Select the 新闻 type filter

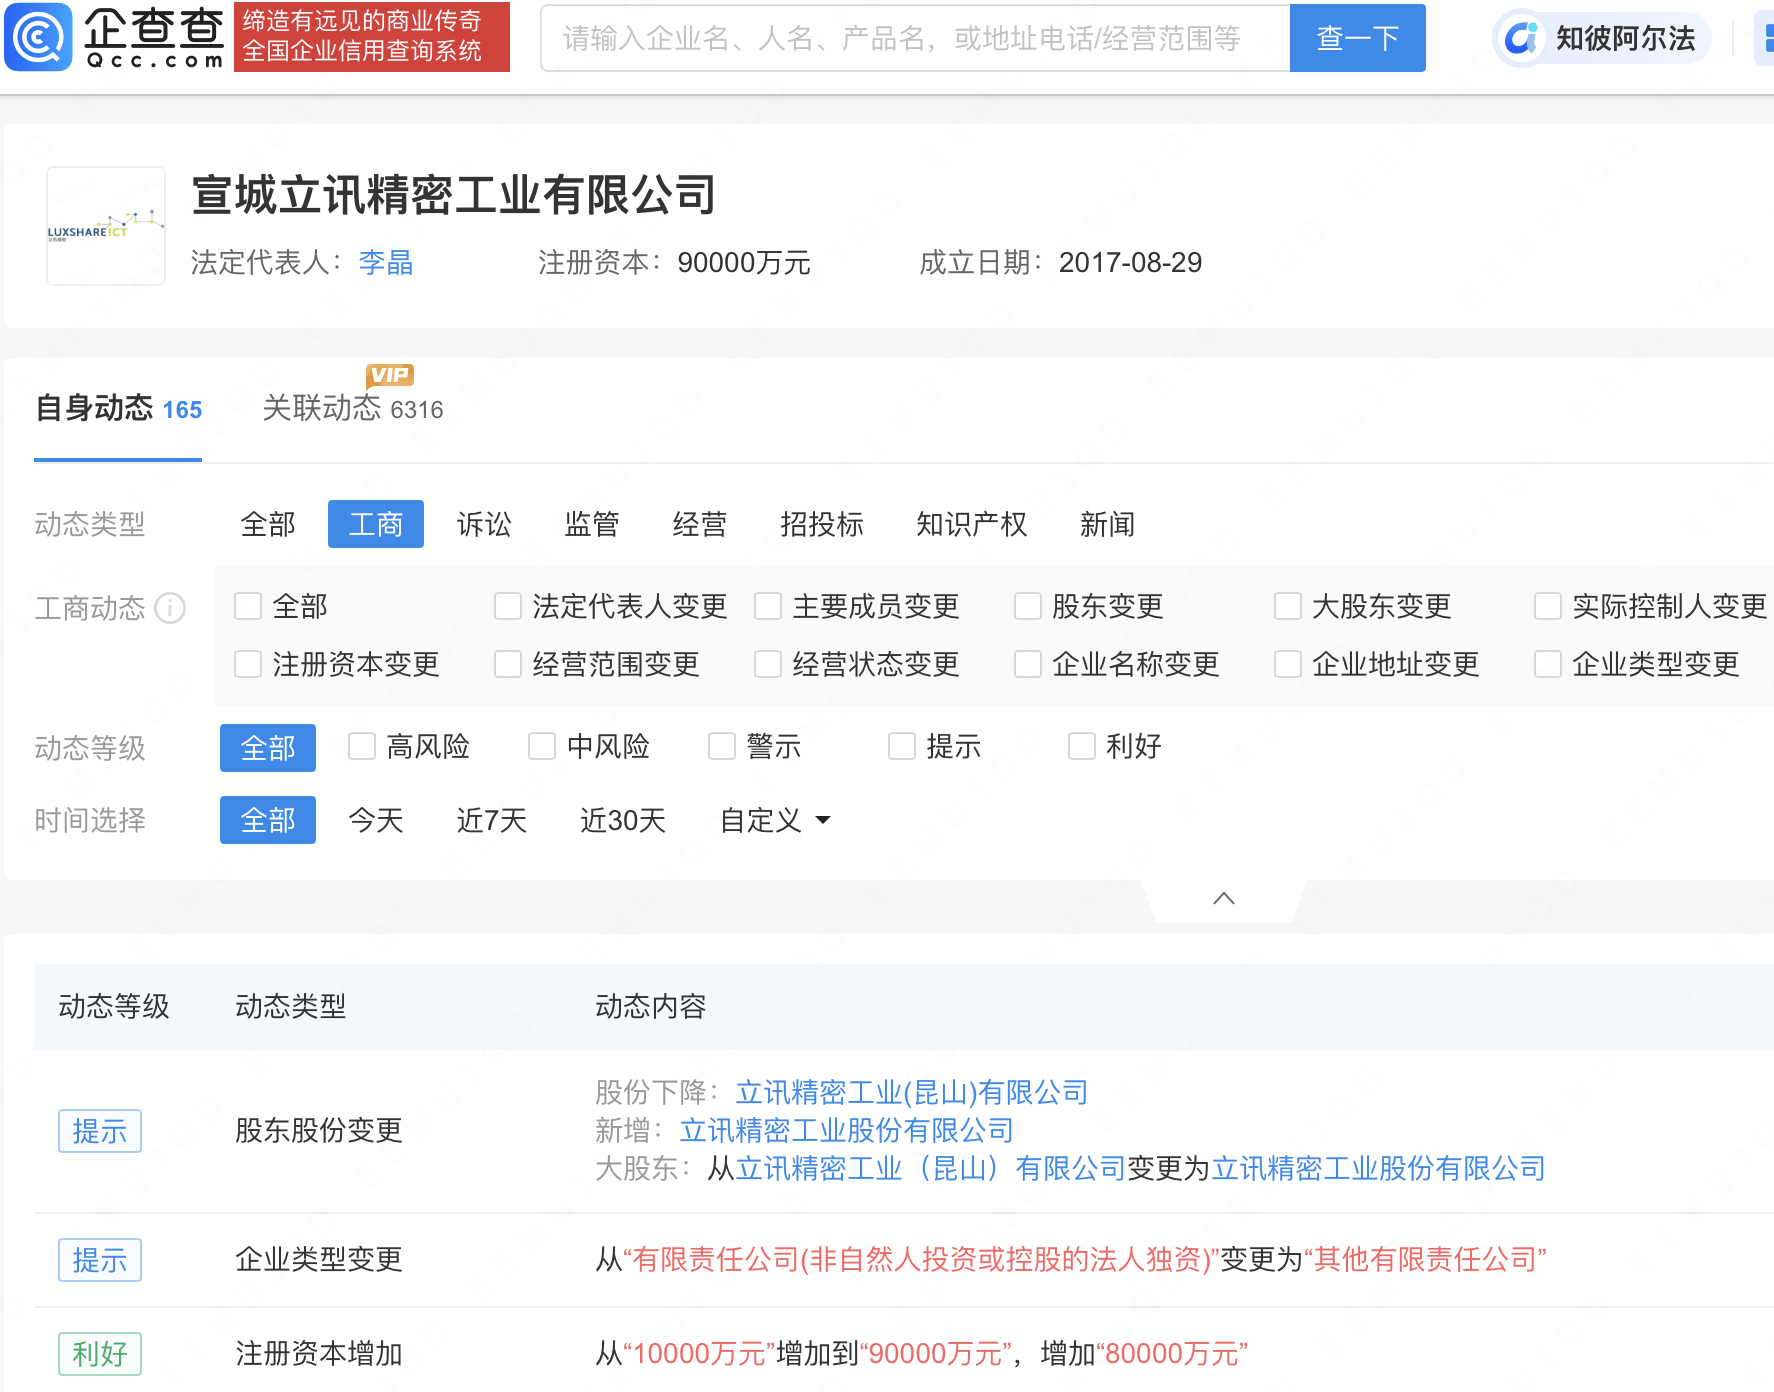pyautogui.click(x=1108, y=524)
